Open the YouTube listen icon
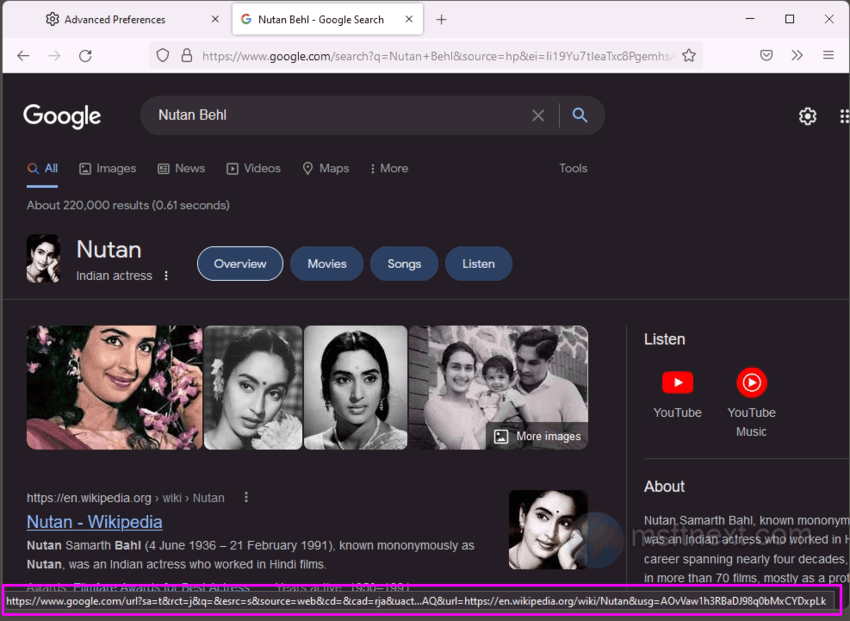 (678, 383)
